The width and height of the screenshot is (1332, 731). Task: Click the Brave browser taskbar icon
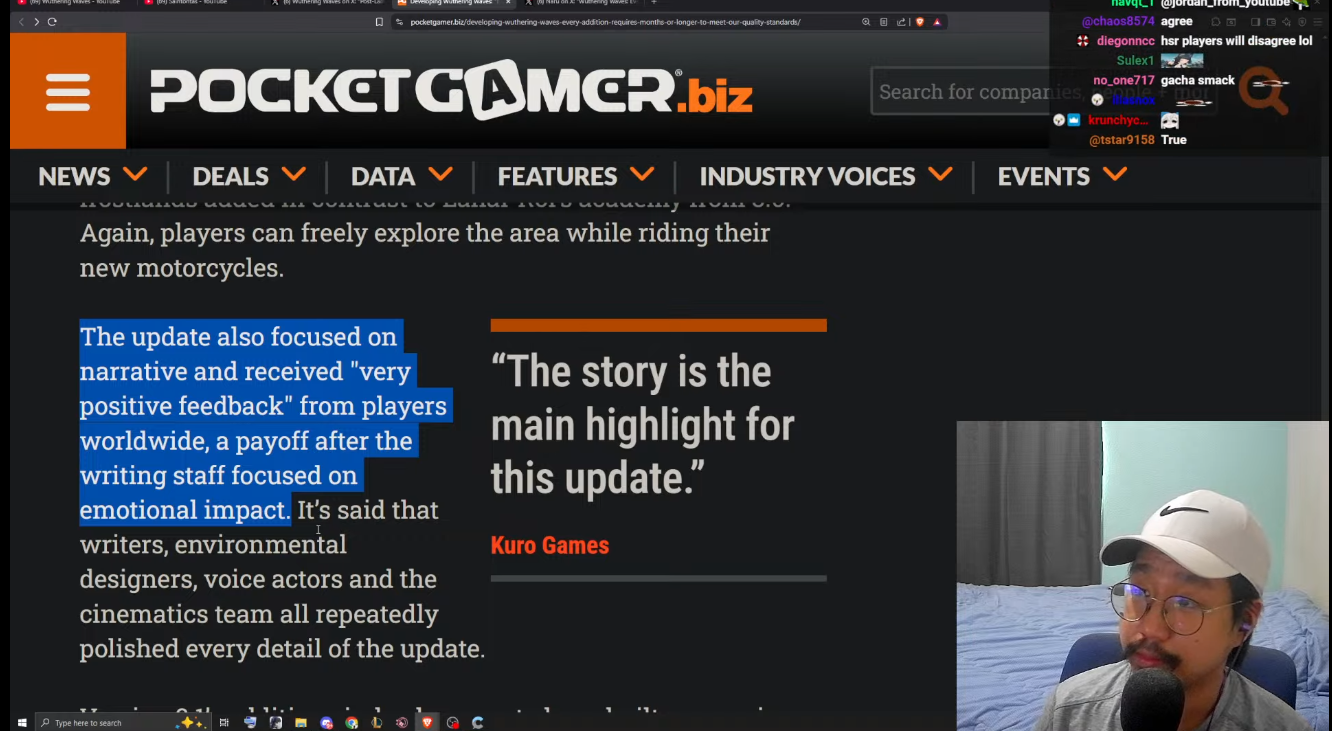coord(428,722)
